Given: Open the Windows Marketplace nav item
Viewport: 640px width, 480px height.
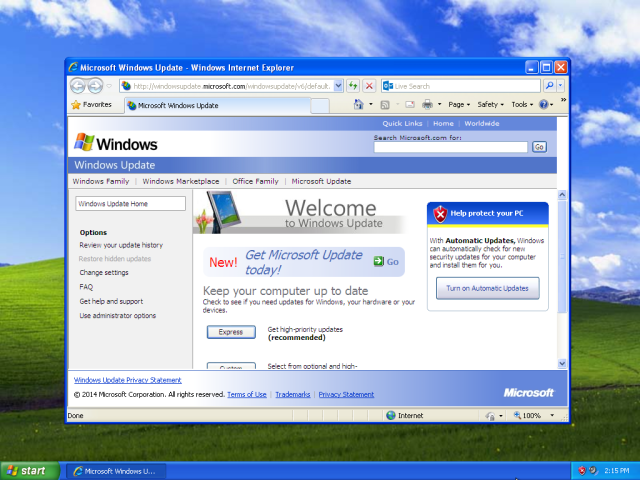Looking at the screenshot, I should pyautogui.click(x=180, y=181).
